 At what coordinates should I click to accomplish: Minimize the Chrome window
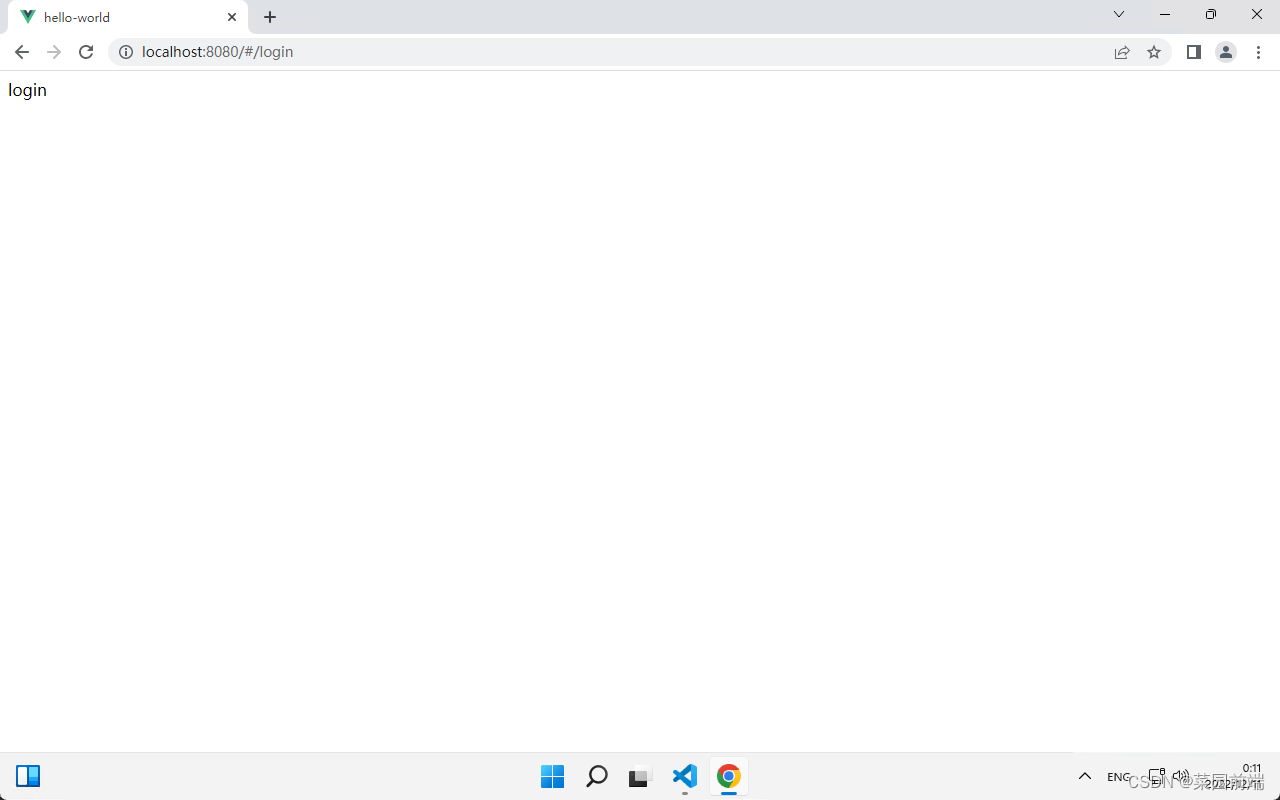point(1165,14)
